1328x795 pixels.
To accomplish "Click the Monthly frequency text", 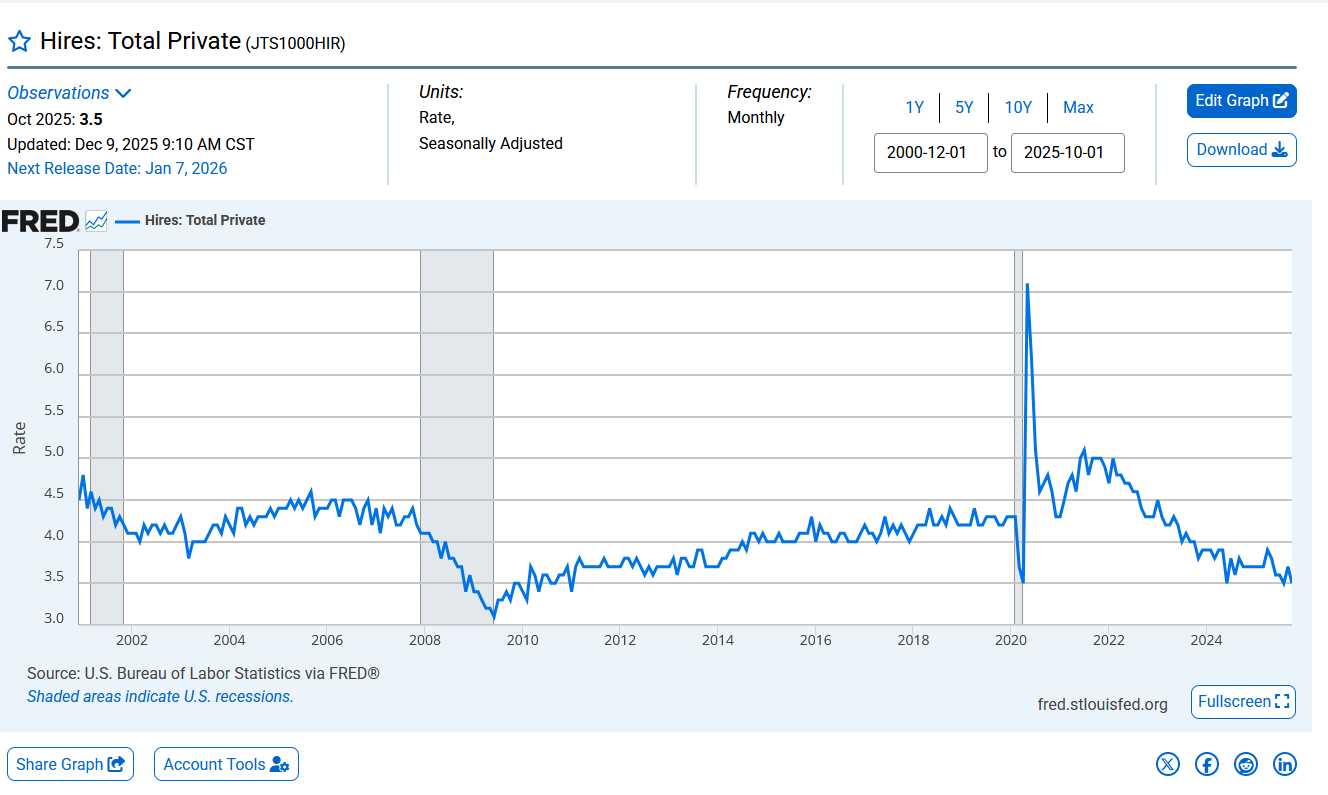I will tap(756, 118).
